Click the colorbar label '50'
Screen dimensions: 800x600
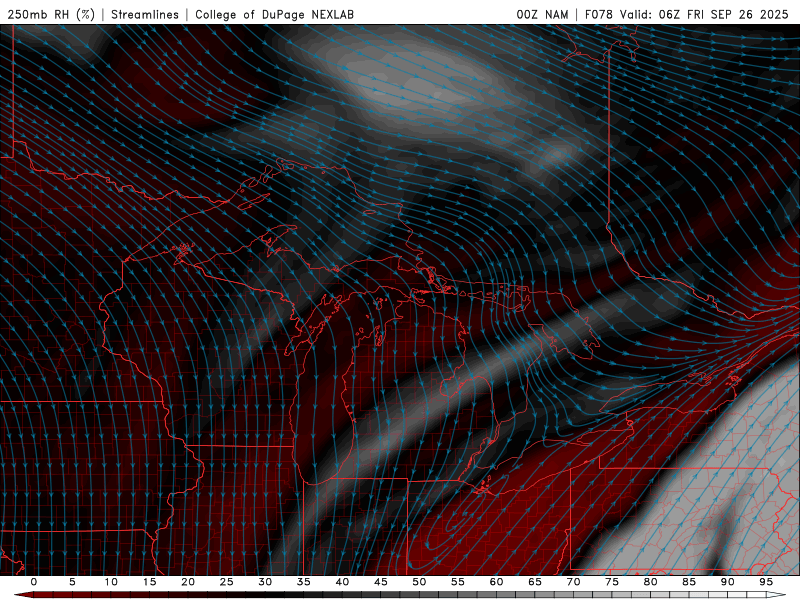tap(419, 582)
